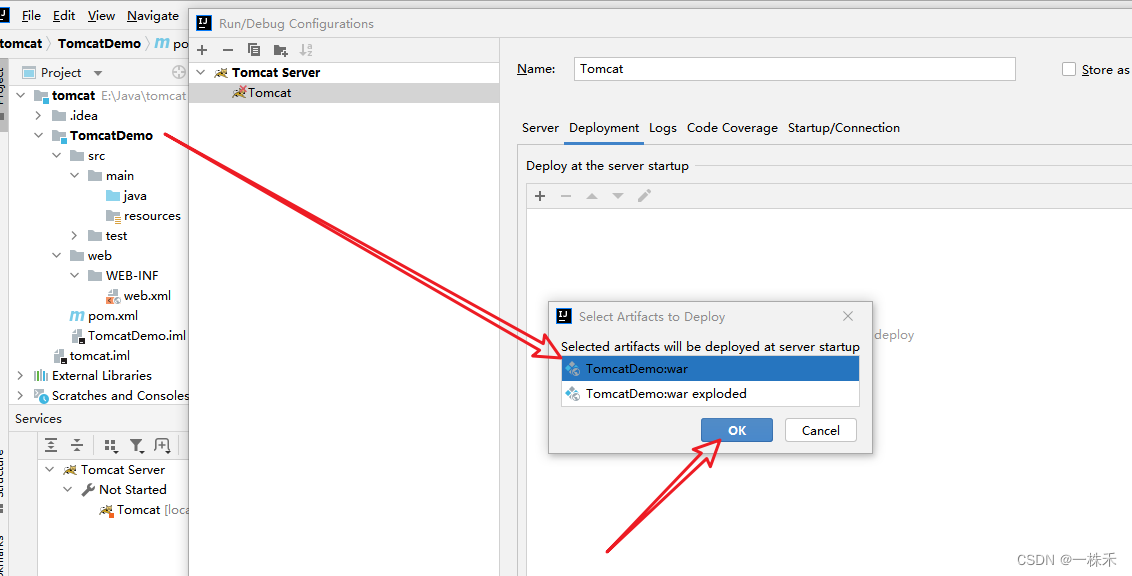
Task: Sort configurations alphabetically icon
Action: coord(306,50)
